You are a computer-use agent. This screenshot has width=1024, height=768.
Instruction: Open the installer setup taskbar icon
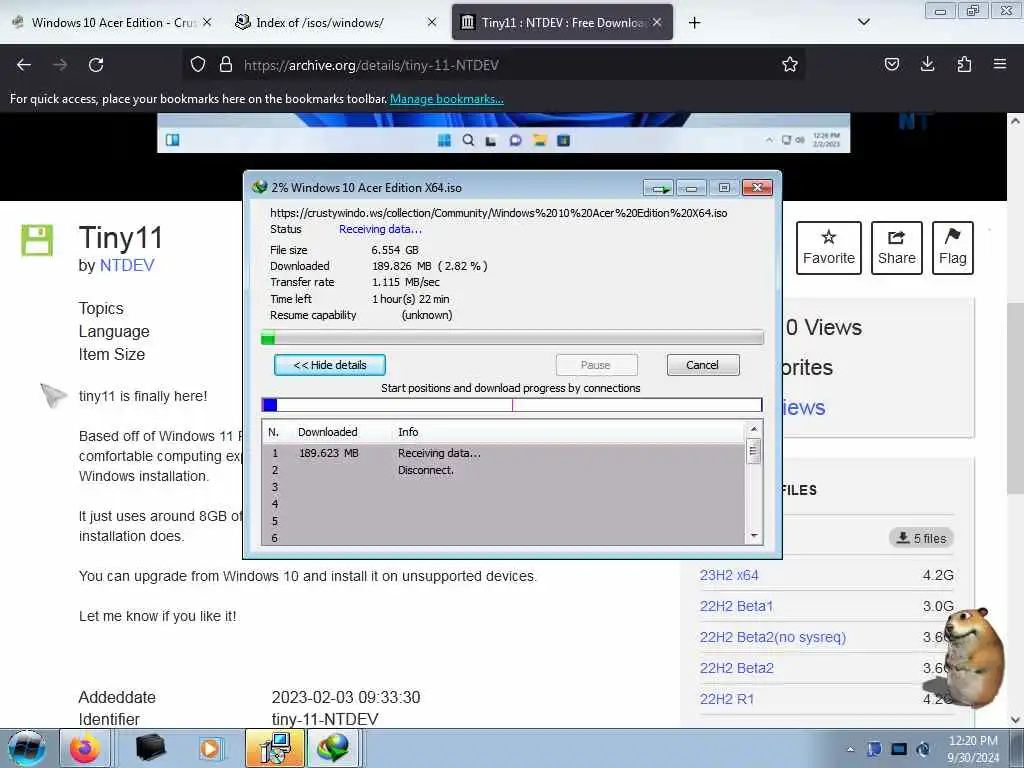[x=275, y=748]
